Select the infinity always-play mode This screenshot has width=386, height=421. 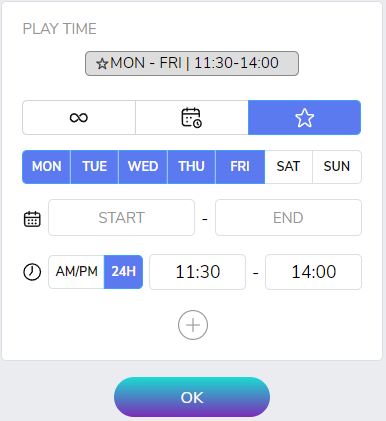pyautogui.click(x=79, y=118)
